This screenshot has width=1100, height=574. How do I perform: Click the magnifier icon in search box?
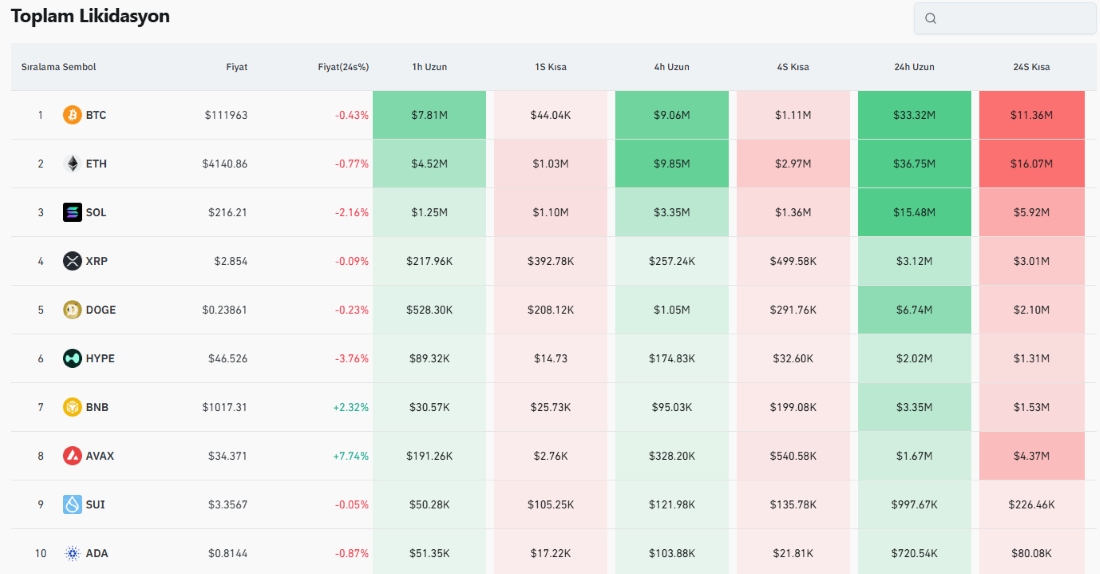[931, 18]
